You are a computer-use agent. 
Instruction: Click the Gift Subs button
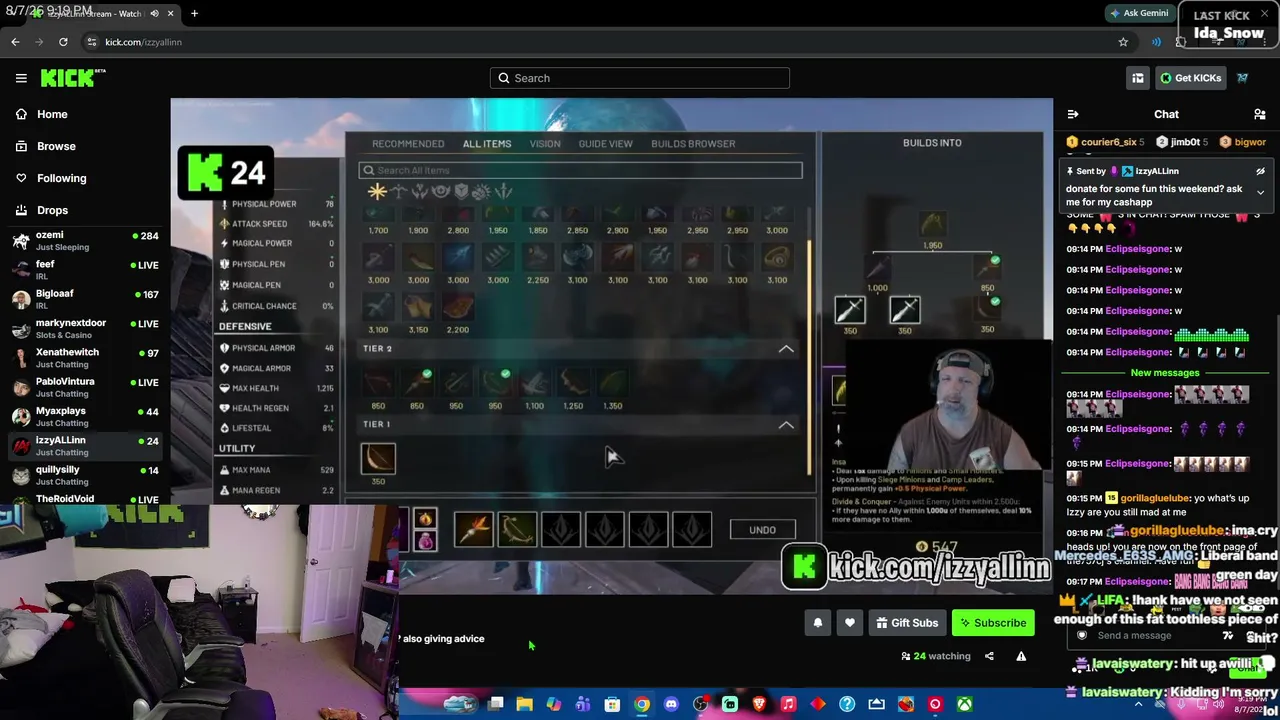point(907,623)
